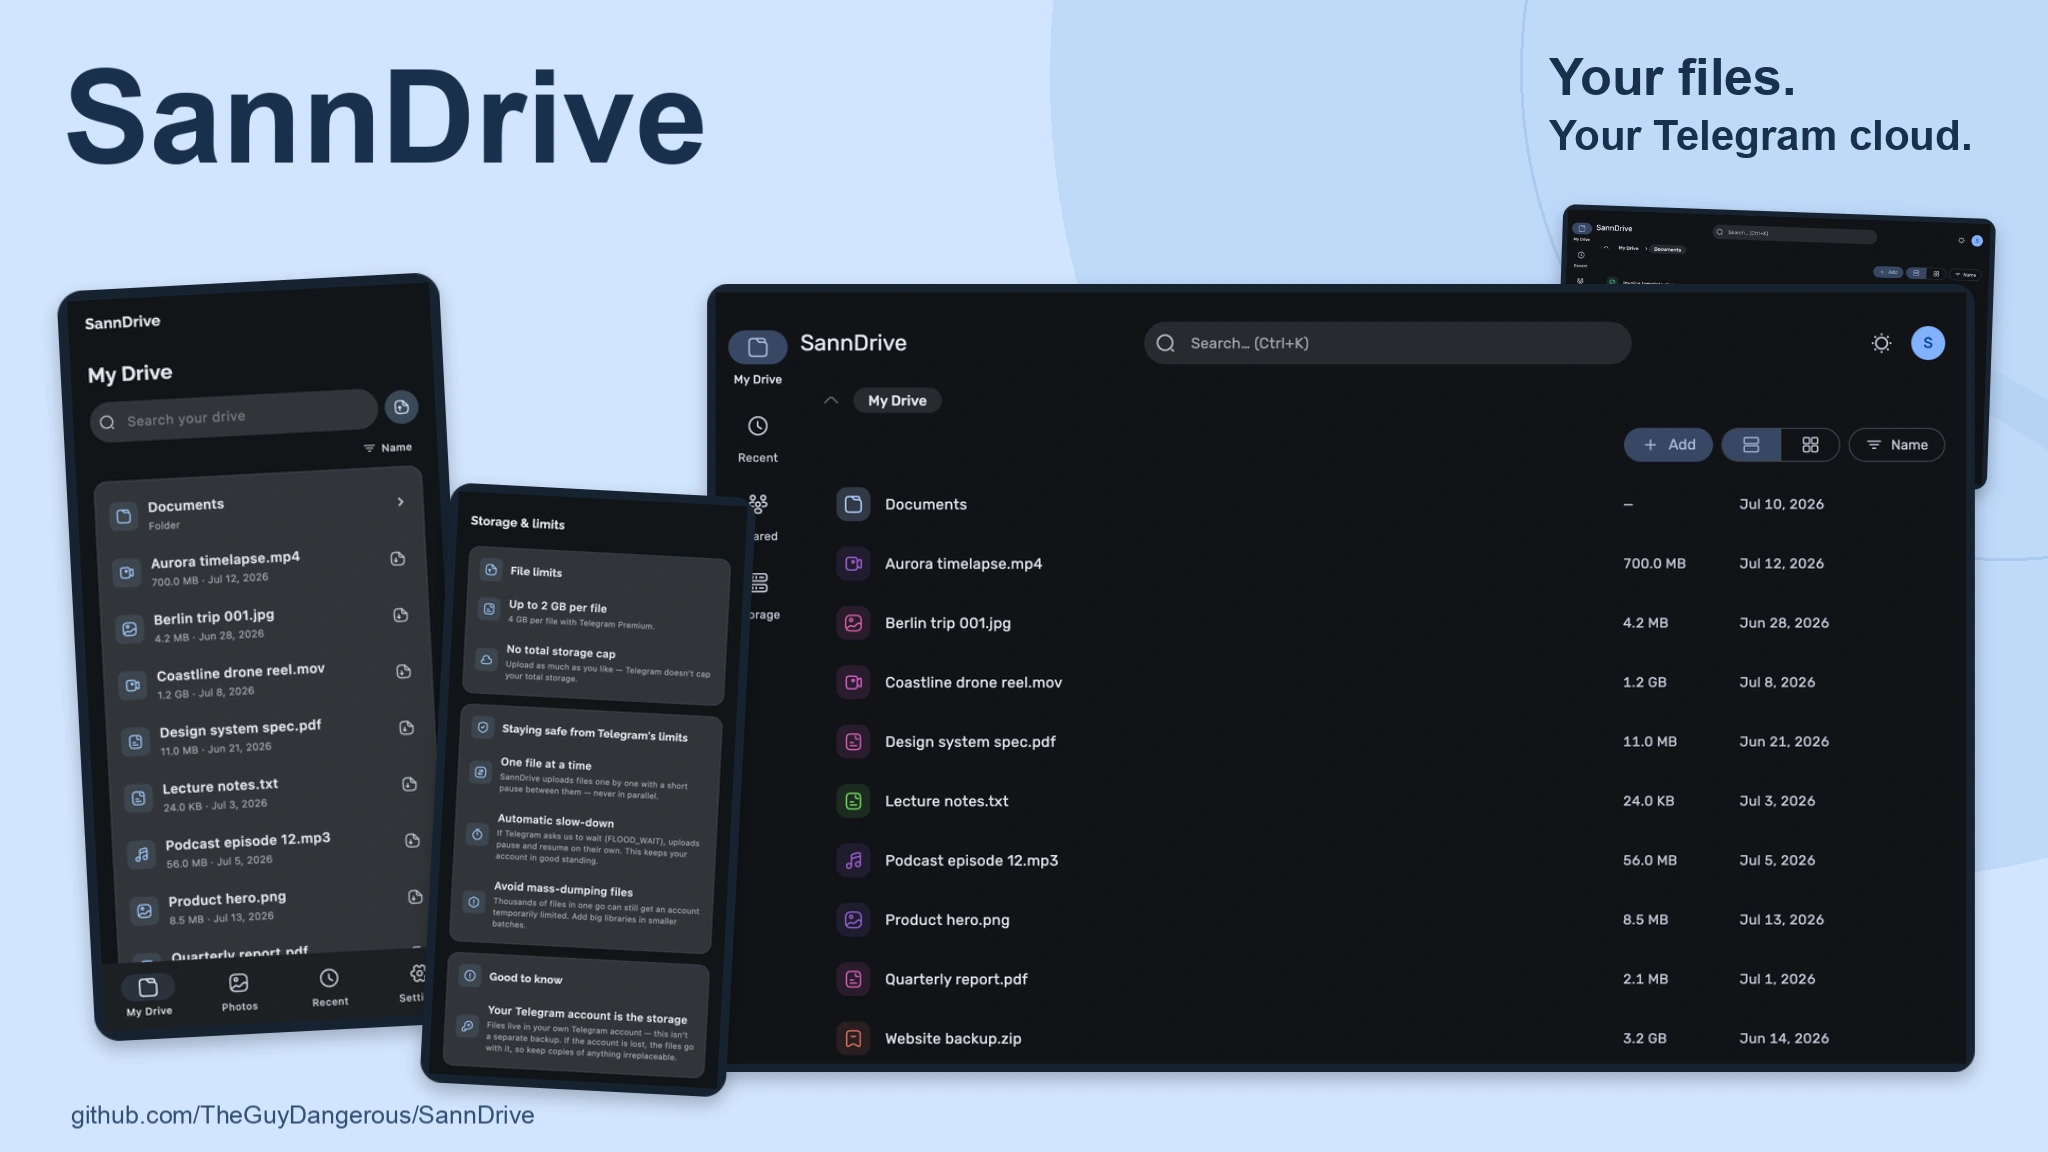
Task: Select "Quarterly report.pdf" name in desktop list
Action: [956, 979]
